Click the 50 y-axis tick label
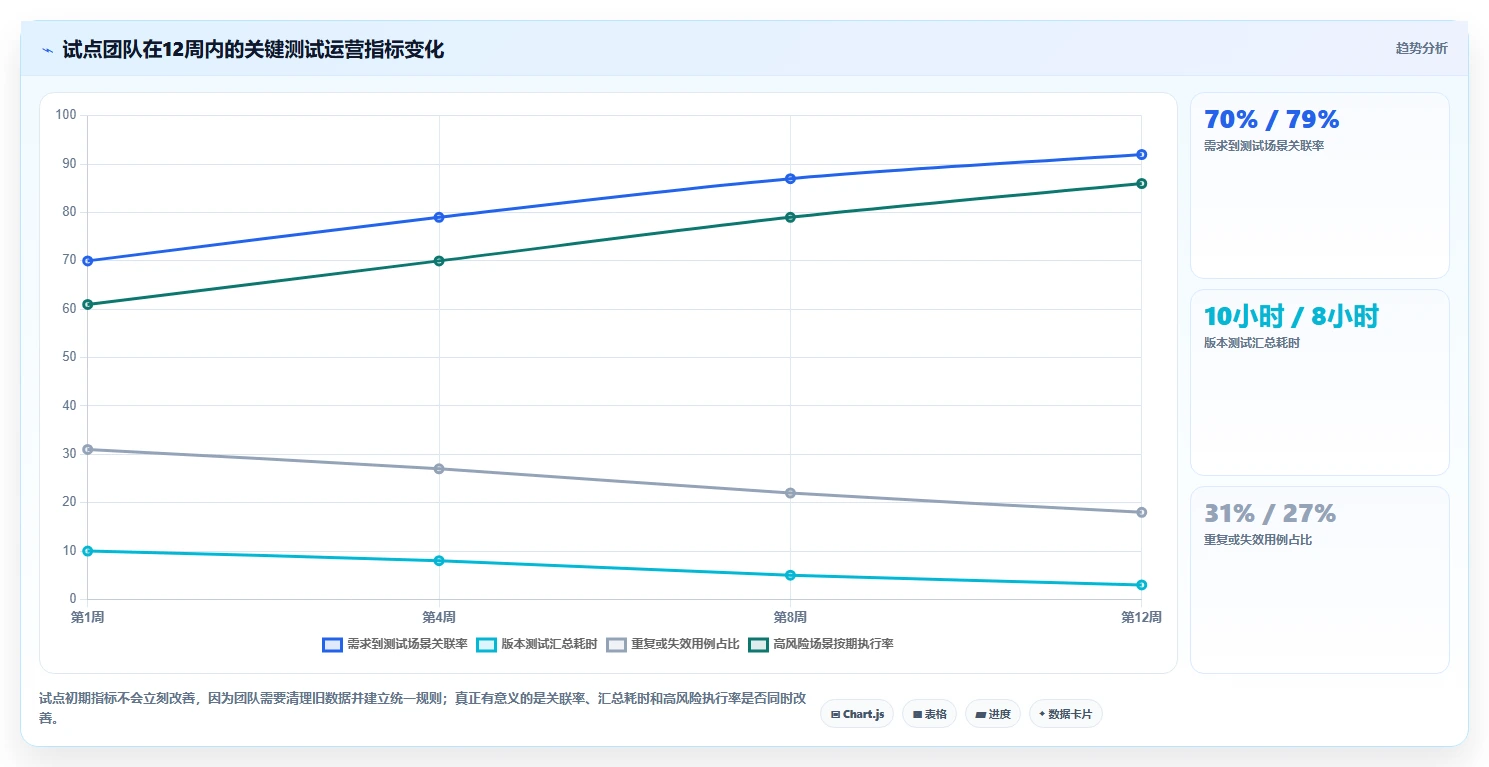Viewport: 1489px width, 767px height. click(x=70, y=357)
